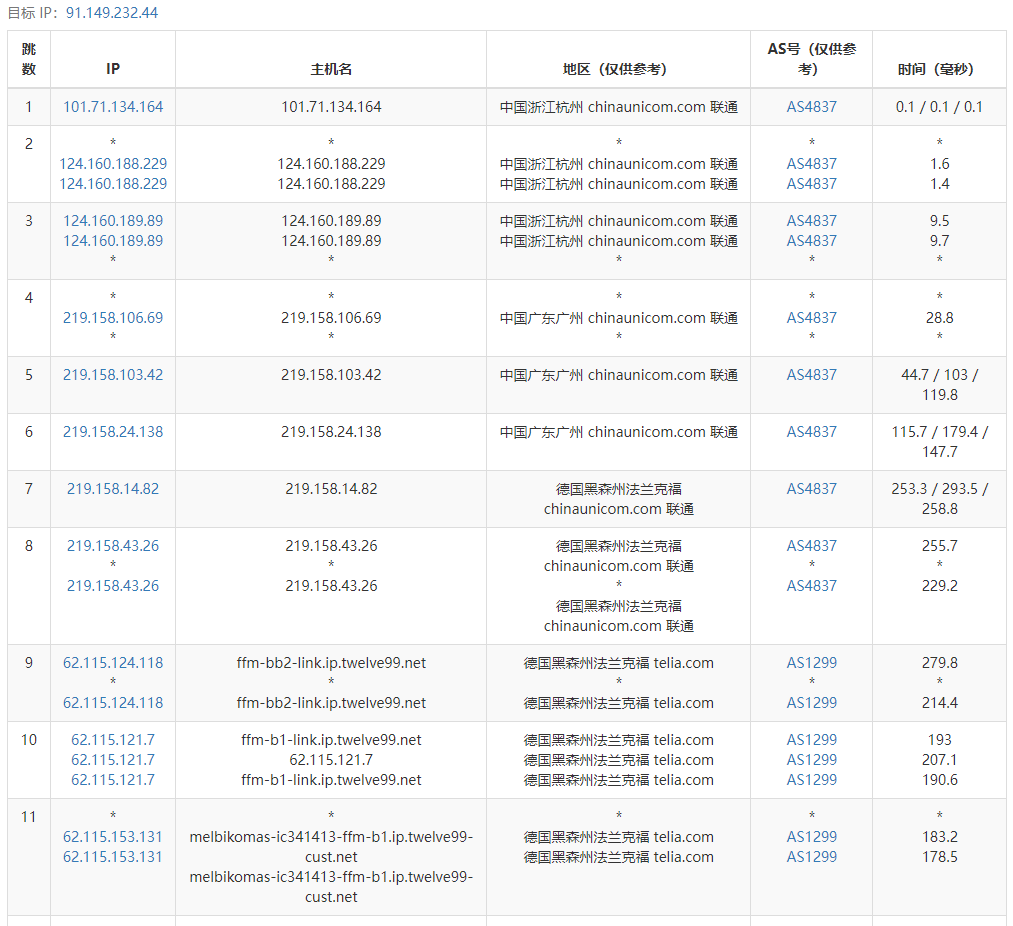The width and height of the screenshot is (1013, 926).
Task: Open the first 124.160.189.89 IP link in hop 3
Action: coord(113,220)
